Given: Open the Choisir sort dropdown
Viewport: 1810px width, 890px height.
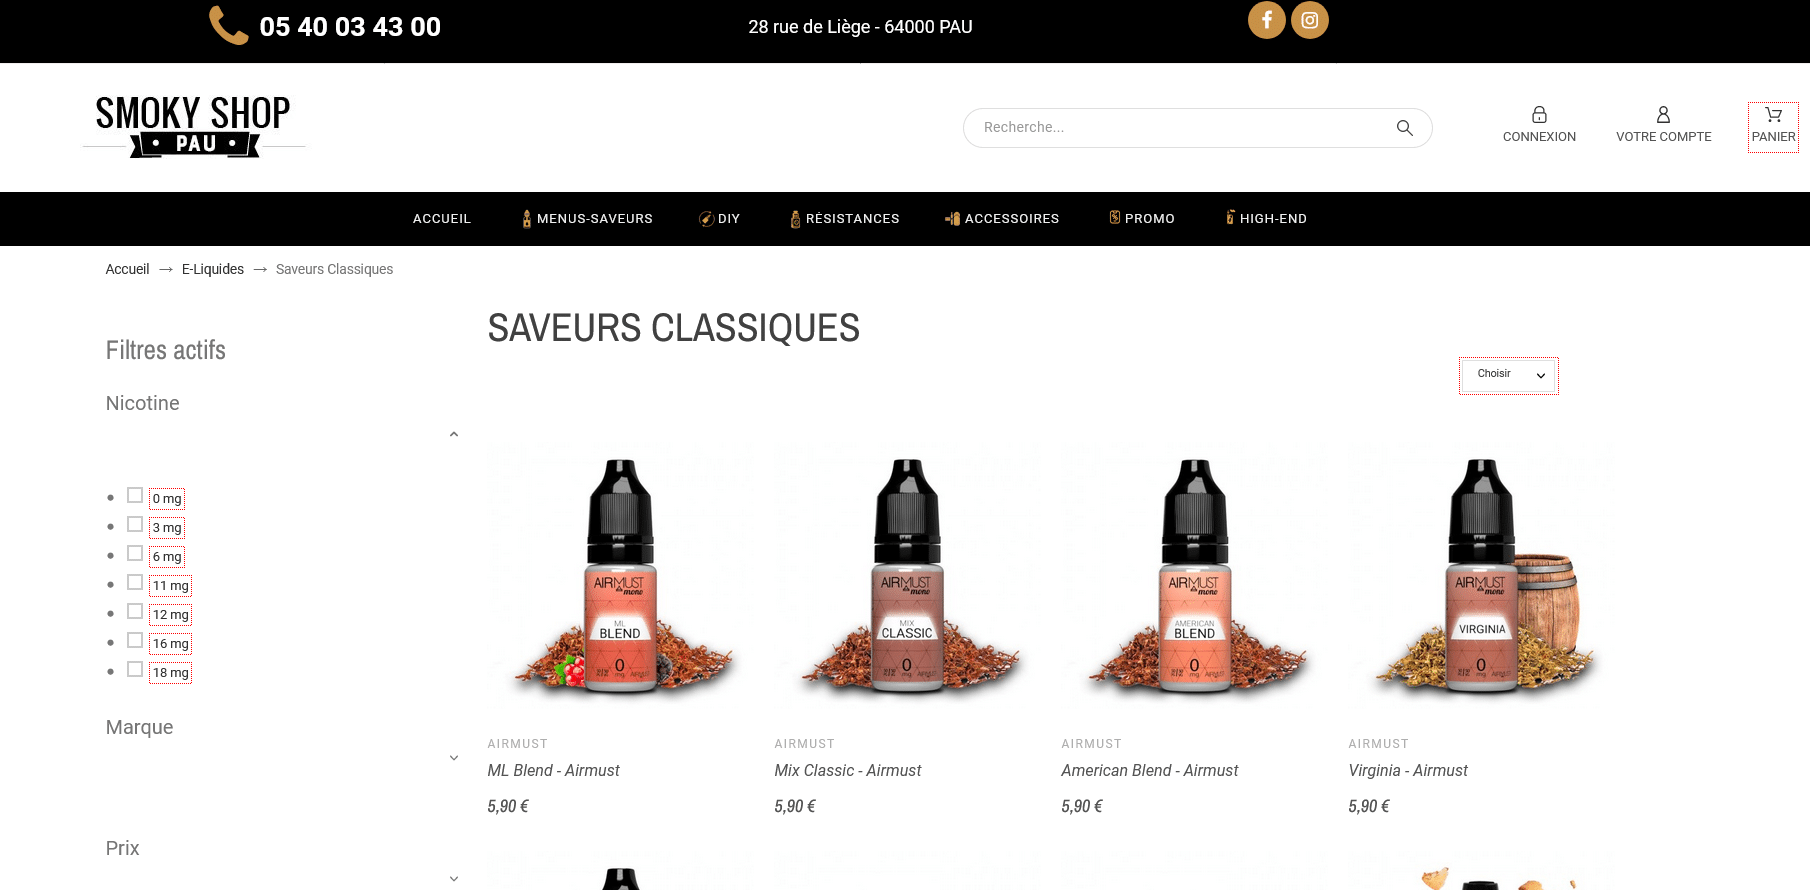Looking at the screenshot, I should 1509,375.
